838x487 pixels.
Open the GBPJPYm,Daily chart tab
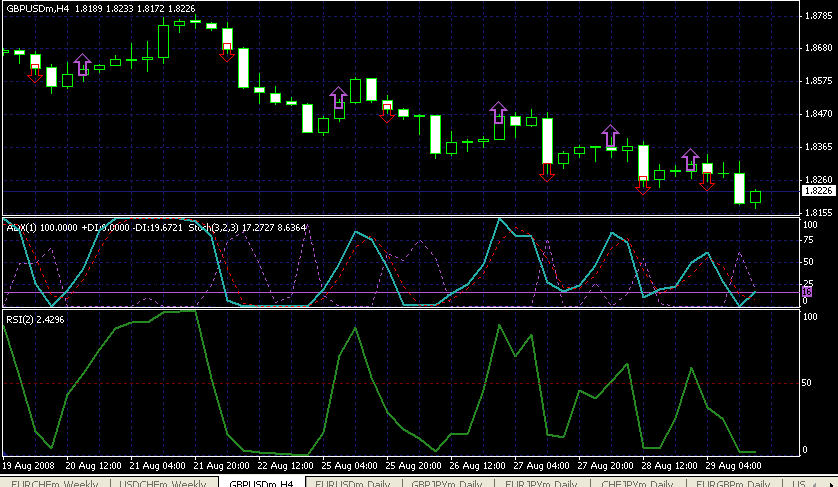tap(446, 483)
